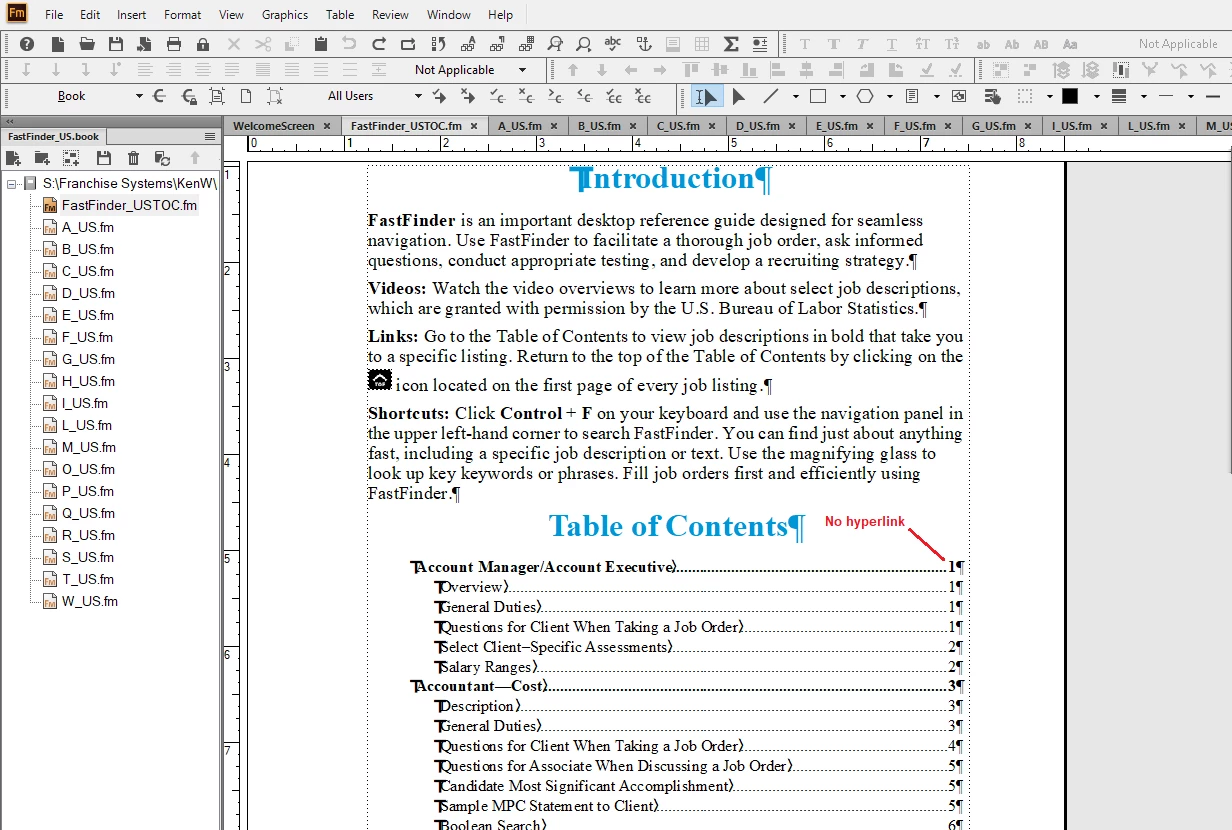Screen dimensions: 1232x830
Task: Create a new document from toolbar
Action: pyautogui.click(x=58, y=44)
